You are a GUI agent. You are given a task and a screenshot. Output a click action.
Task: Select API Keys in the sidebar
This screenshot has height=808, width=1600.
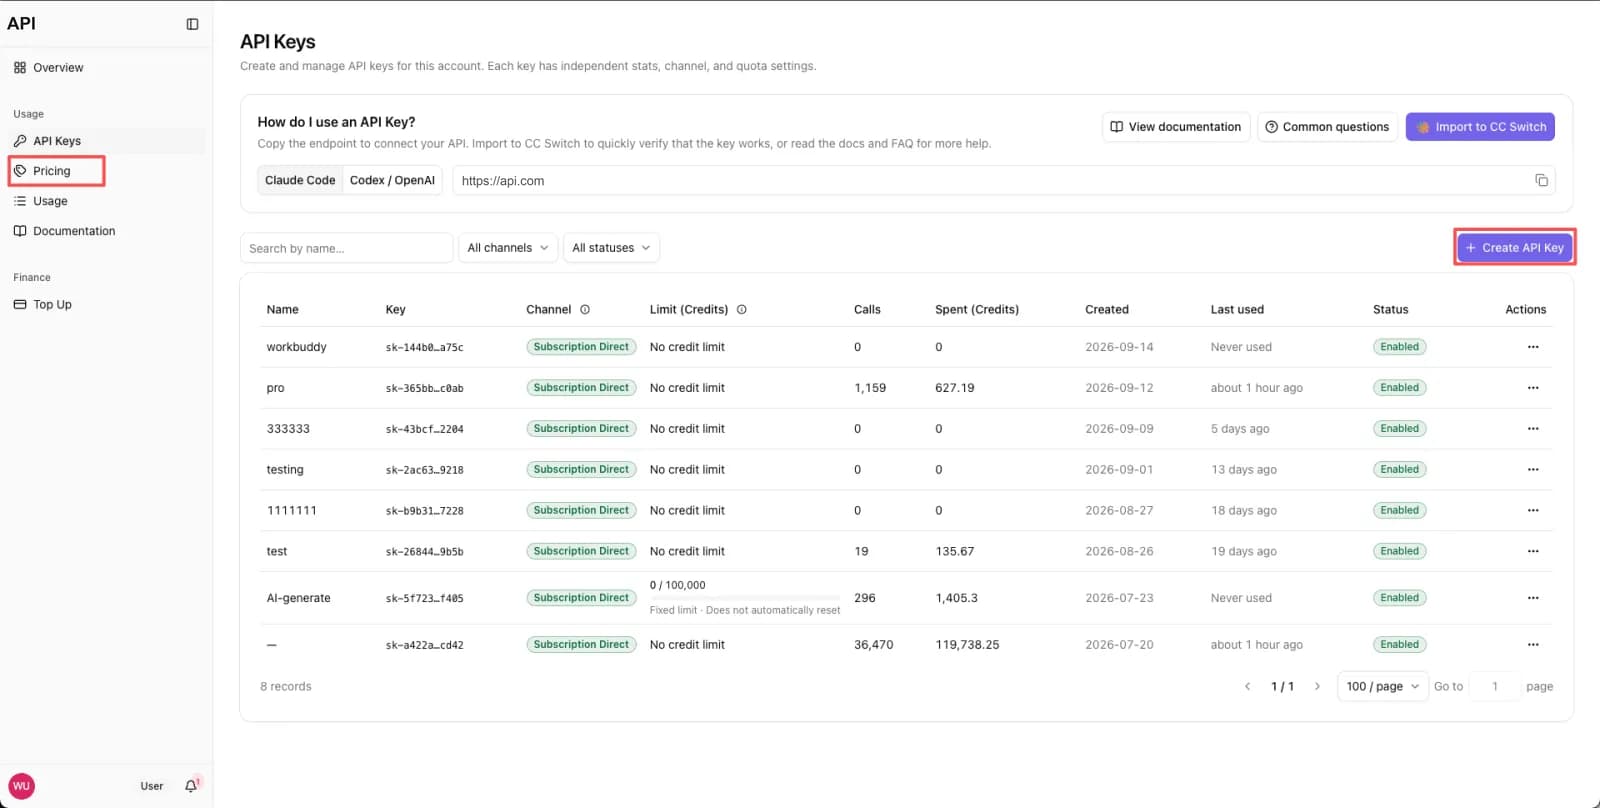[106, 141]
